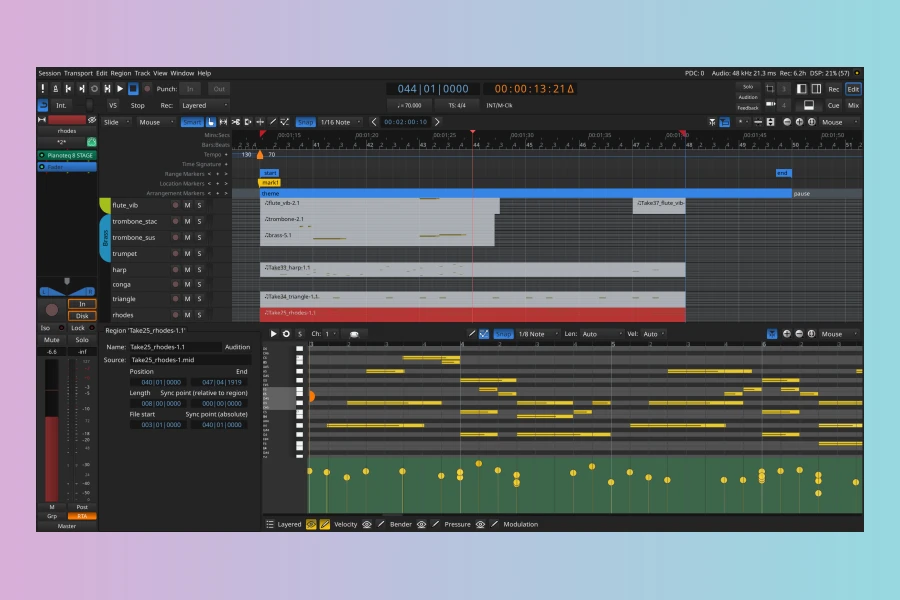Click the Name field showing Take25_rhodes-1.1
Image resolution: width=900 pixels, height=600 pixels.
(x=174, y=347)
